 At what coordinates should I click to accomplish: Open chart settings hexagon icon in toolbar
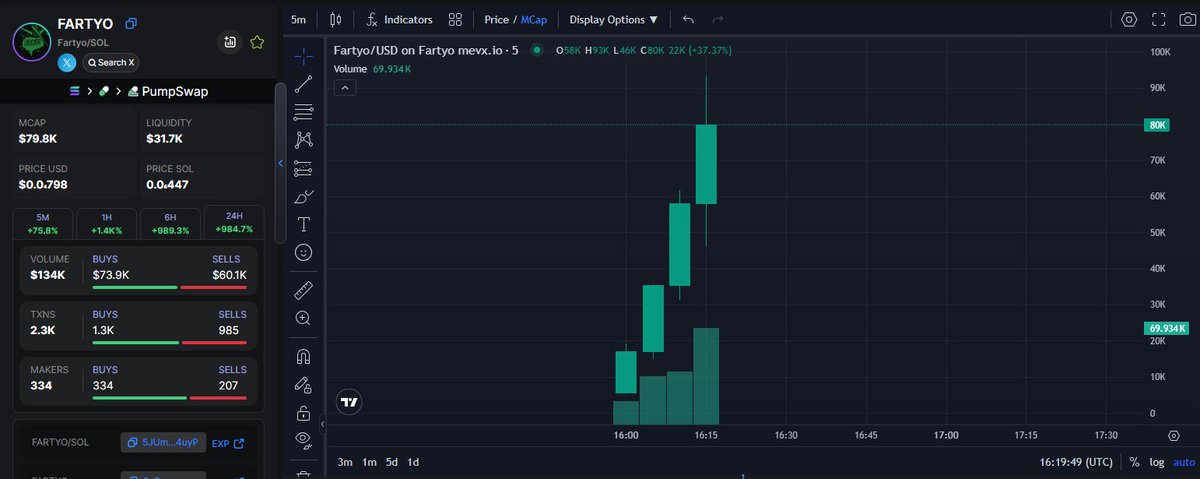point(1129,19)
